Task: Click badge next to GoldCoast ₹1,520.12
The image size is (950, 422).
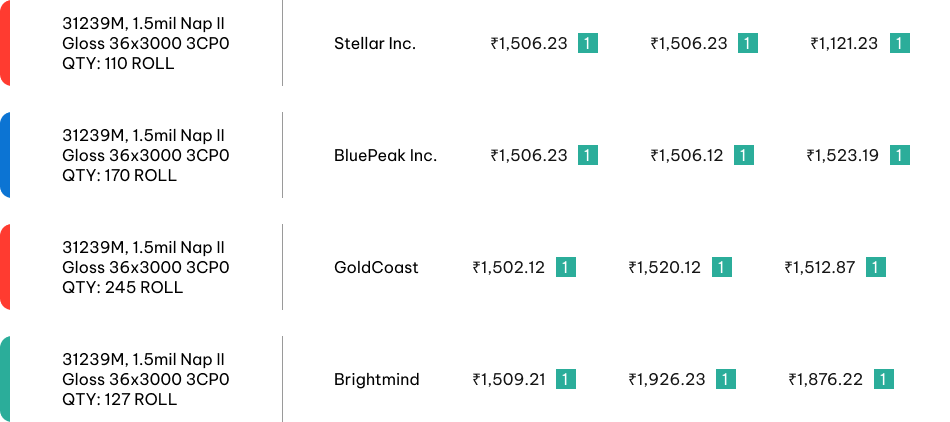Action: pyautogui.click(x=721, y=267)
